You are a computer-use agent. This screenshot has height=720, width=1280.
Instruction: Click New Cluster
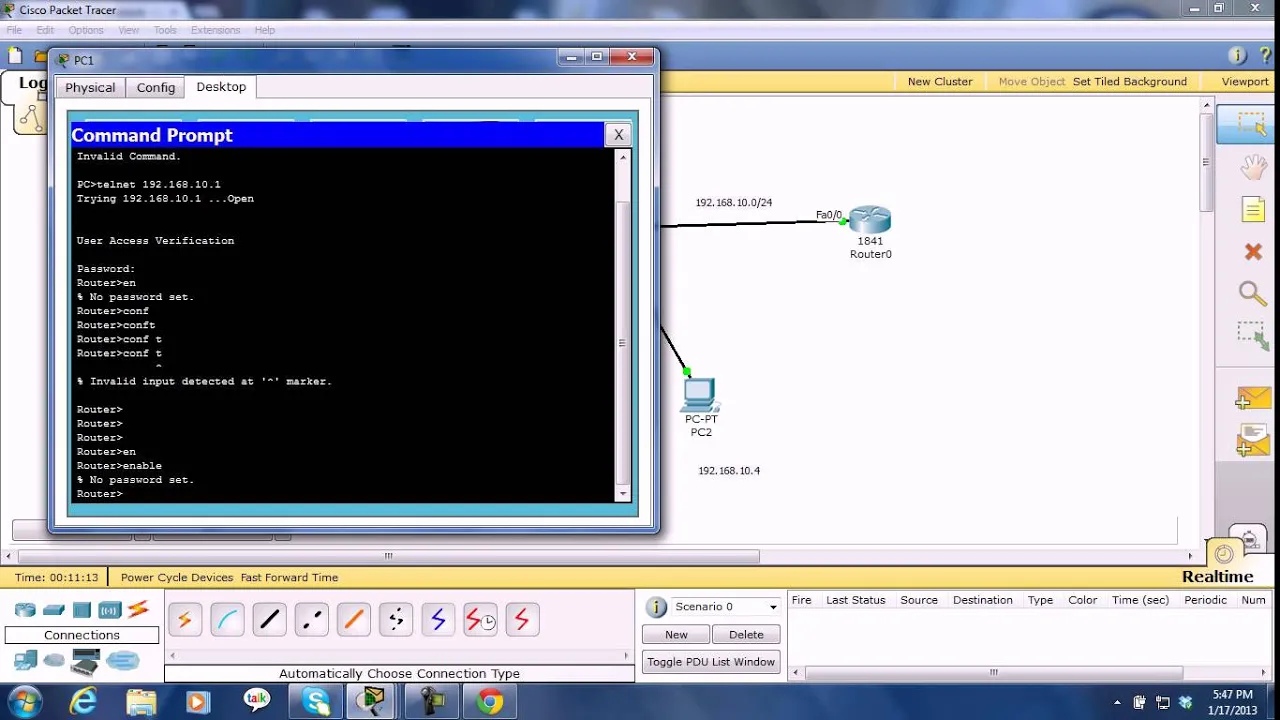940,81
